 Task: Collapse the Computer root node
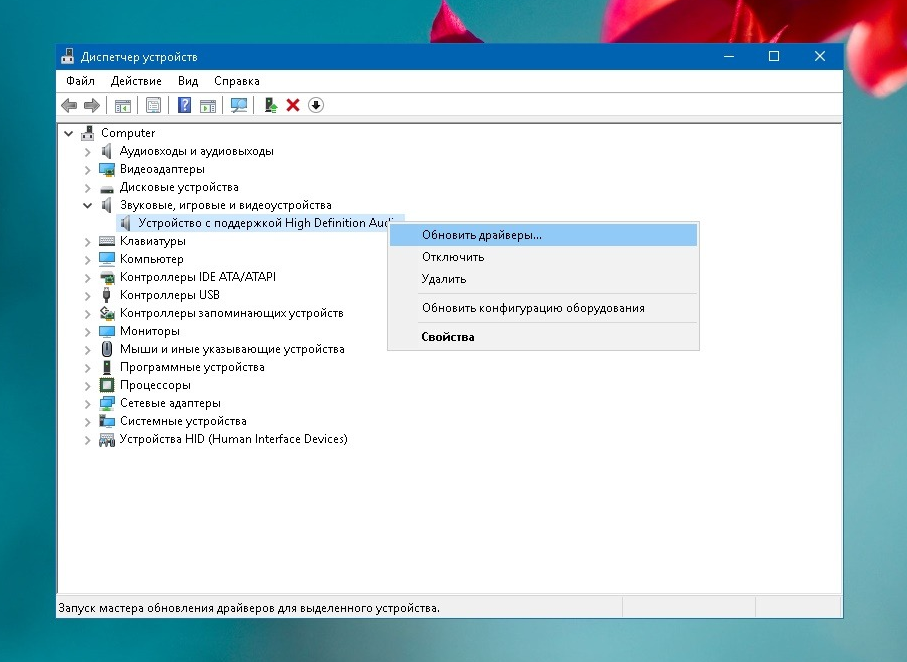(x=68, y=133)
